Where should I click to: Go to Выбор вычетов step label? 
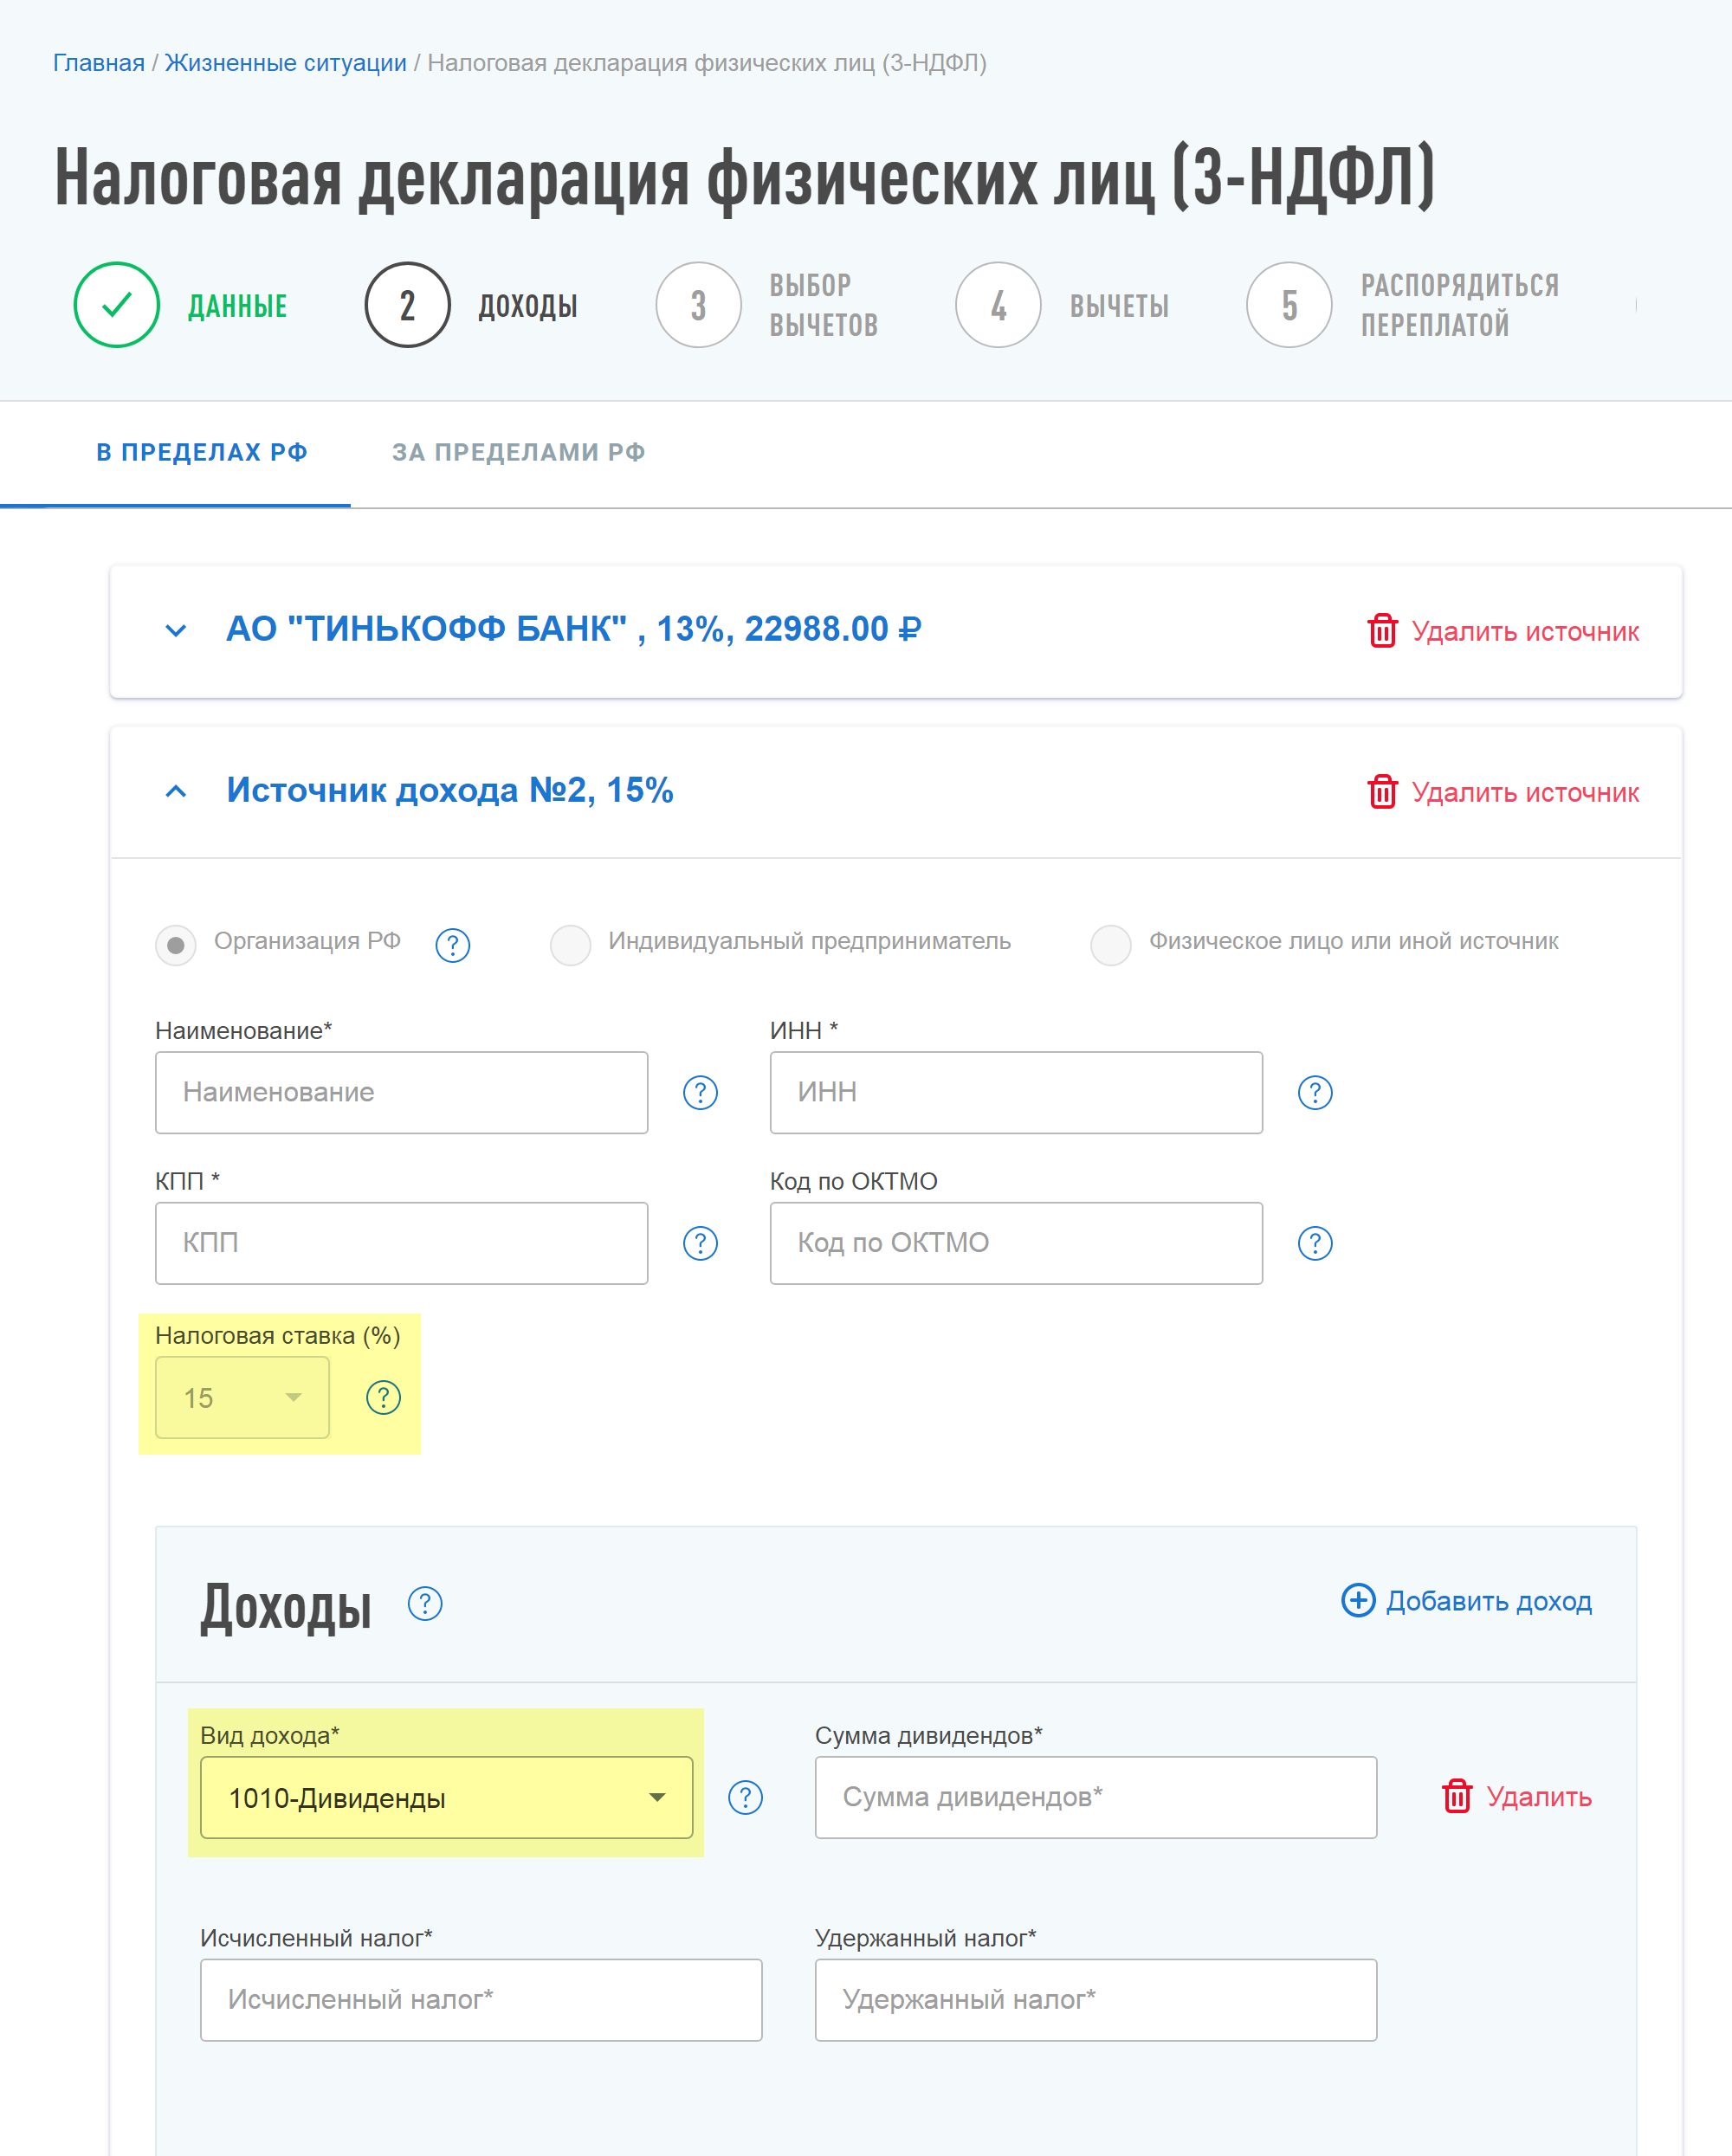tap(823, 305)
